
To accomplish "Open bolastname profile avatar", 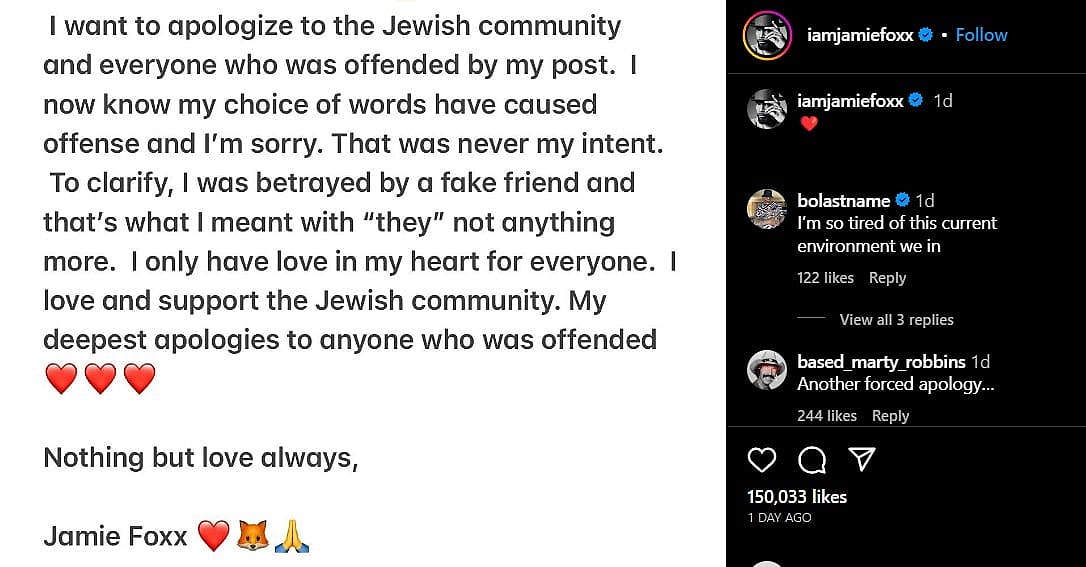I will [x=767, y=209].
